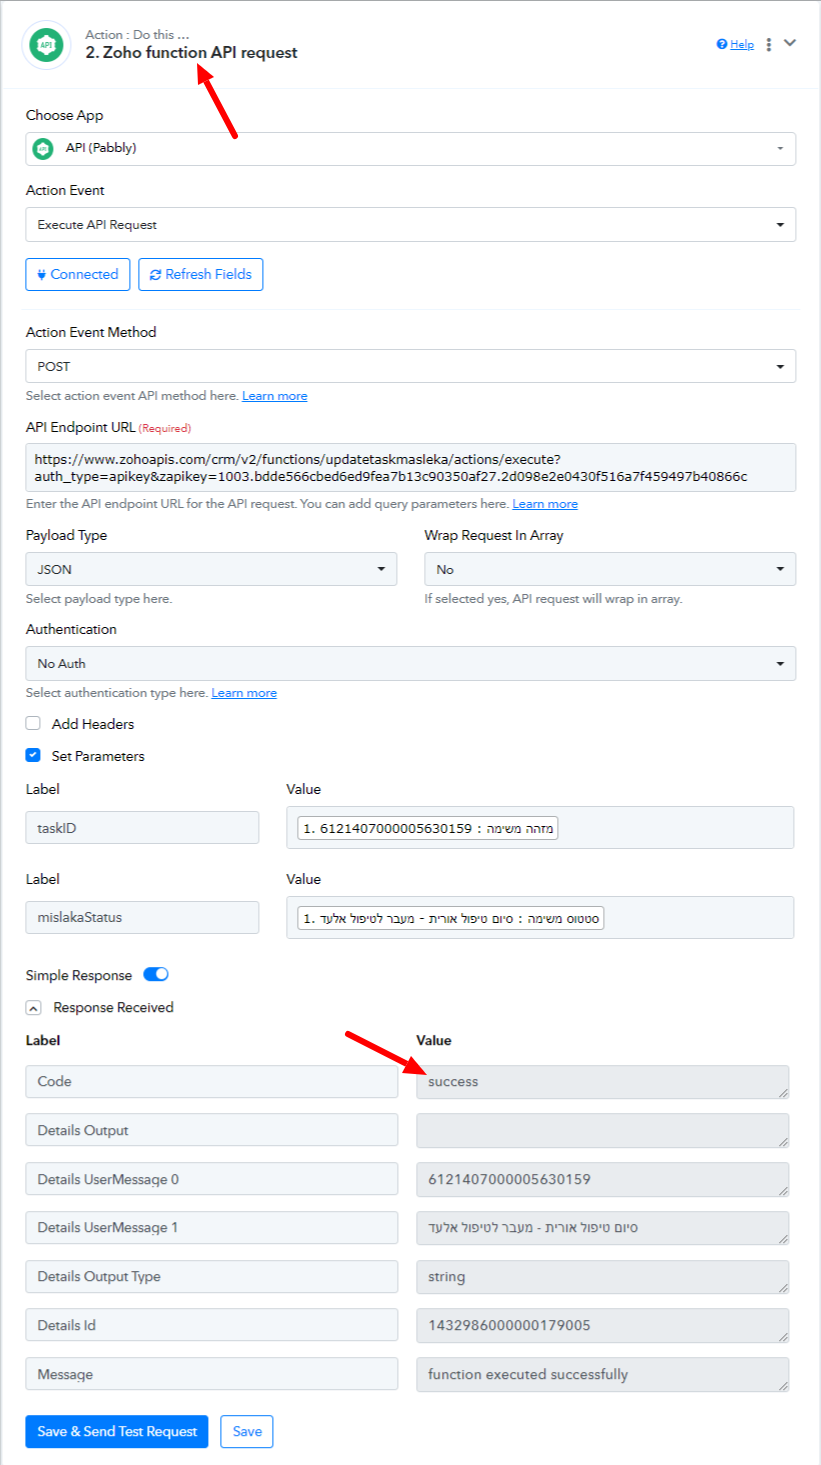Click the Refresh Fields button
The image size is (821, 1465).
coord(201,274)
